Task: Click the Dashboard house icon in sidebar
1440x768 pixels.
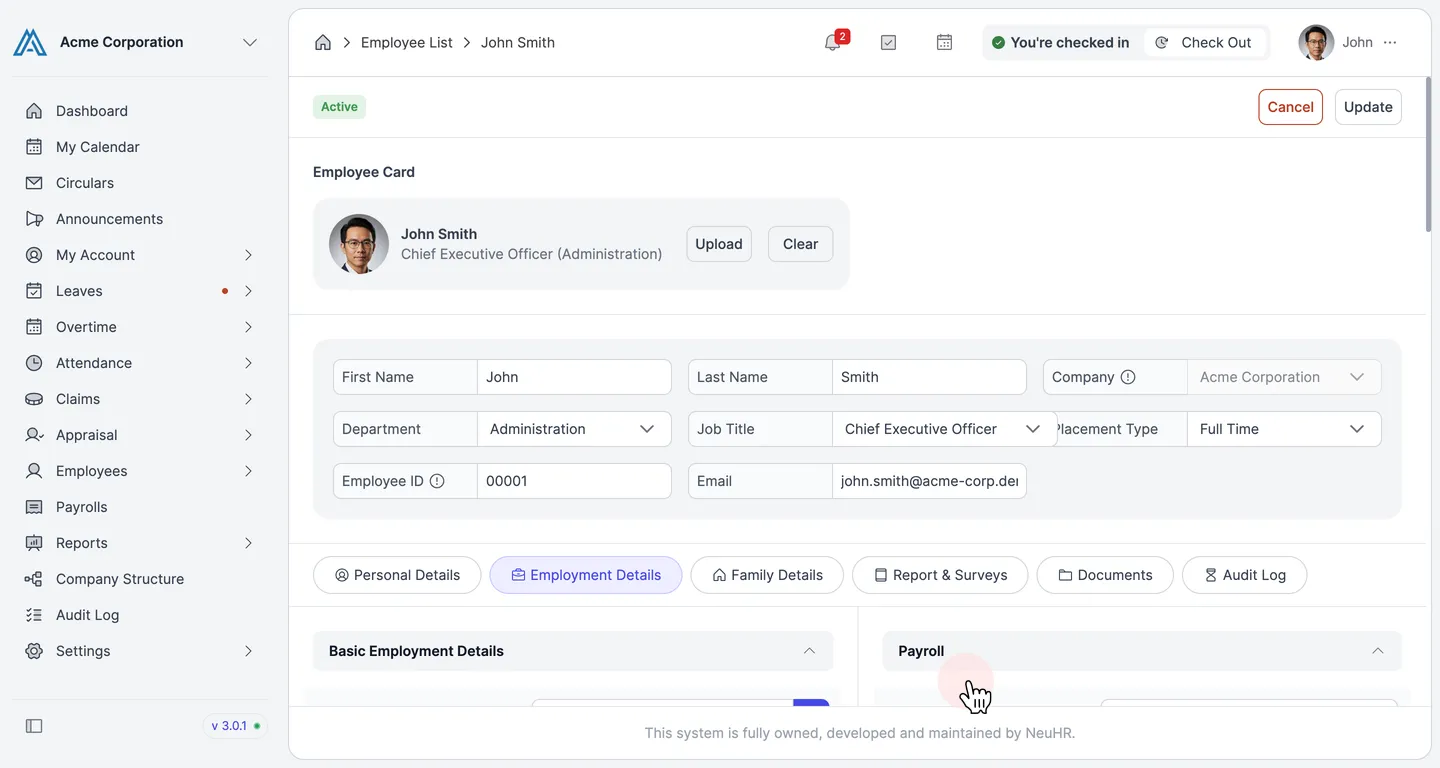Action: click(x=34, y=111)
